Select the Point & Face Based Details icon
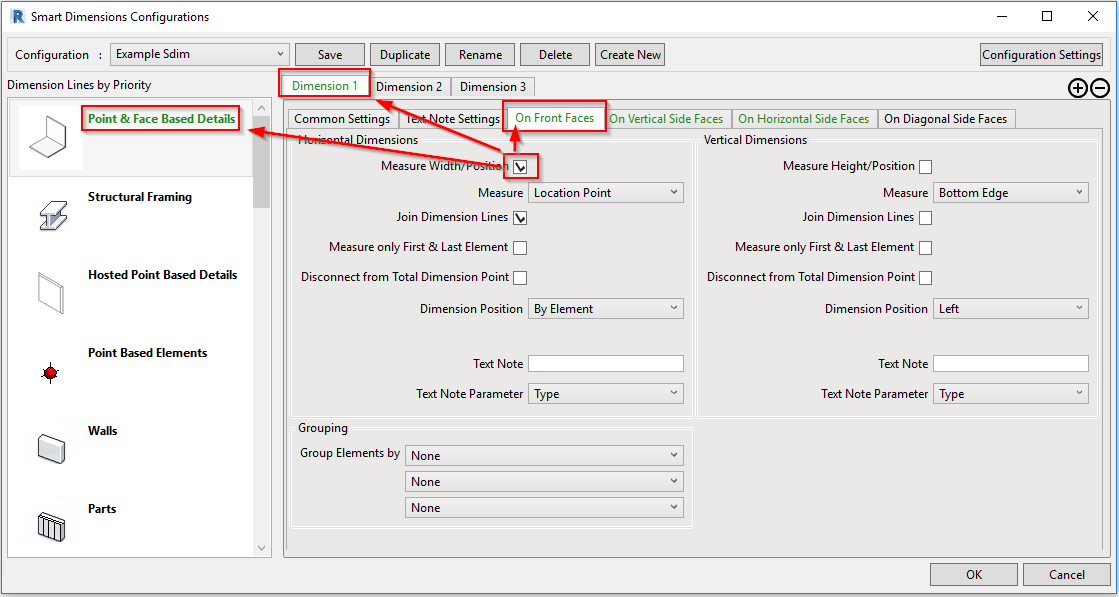 (51, 138)
